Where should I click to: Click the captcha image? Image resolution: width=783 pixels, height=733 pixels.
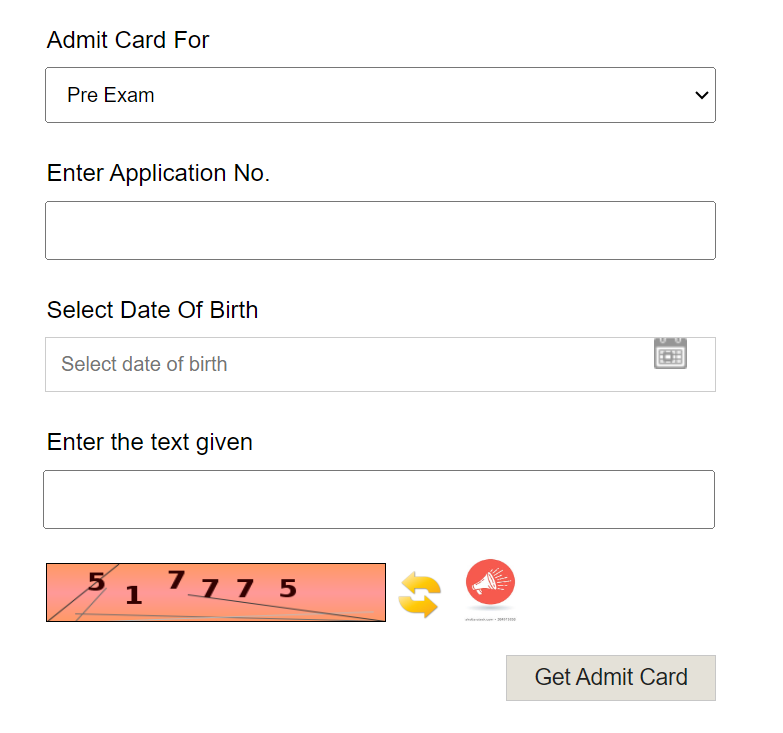[216, 592]
